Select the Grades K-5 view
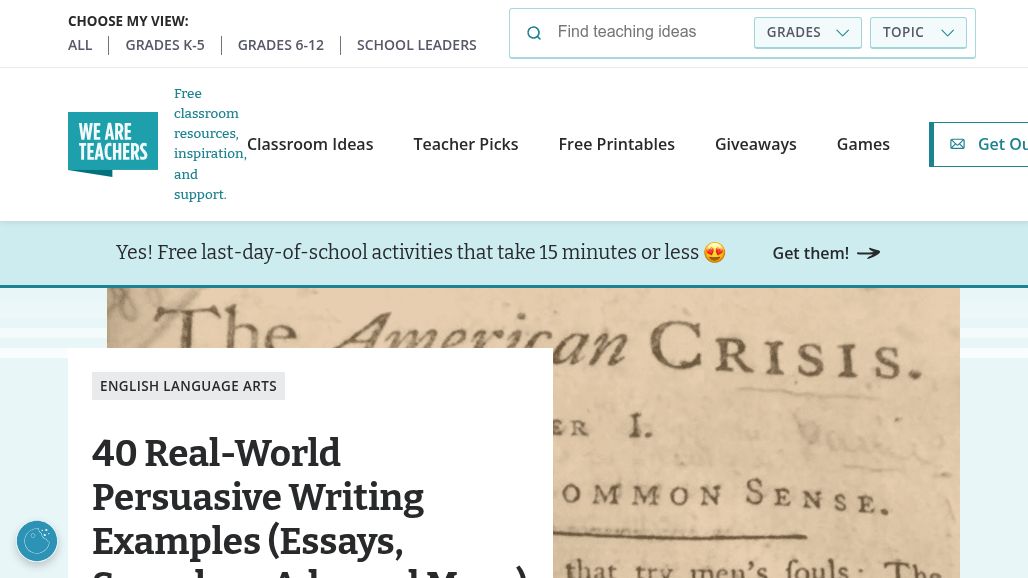The image size is (1028, 578). [165, 45]
